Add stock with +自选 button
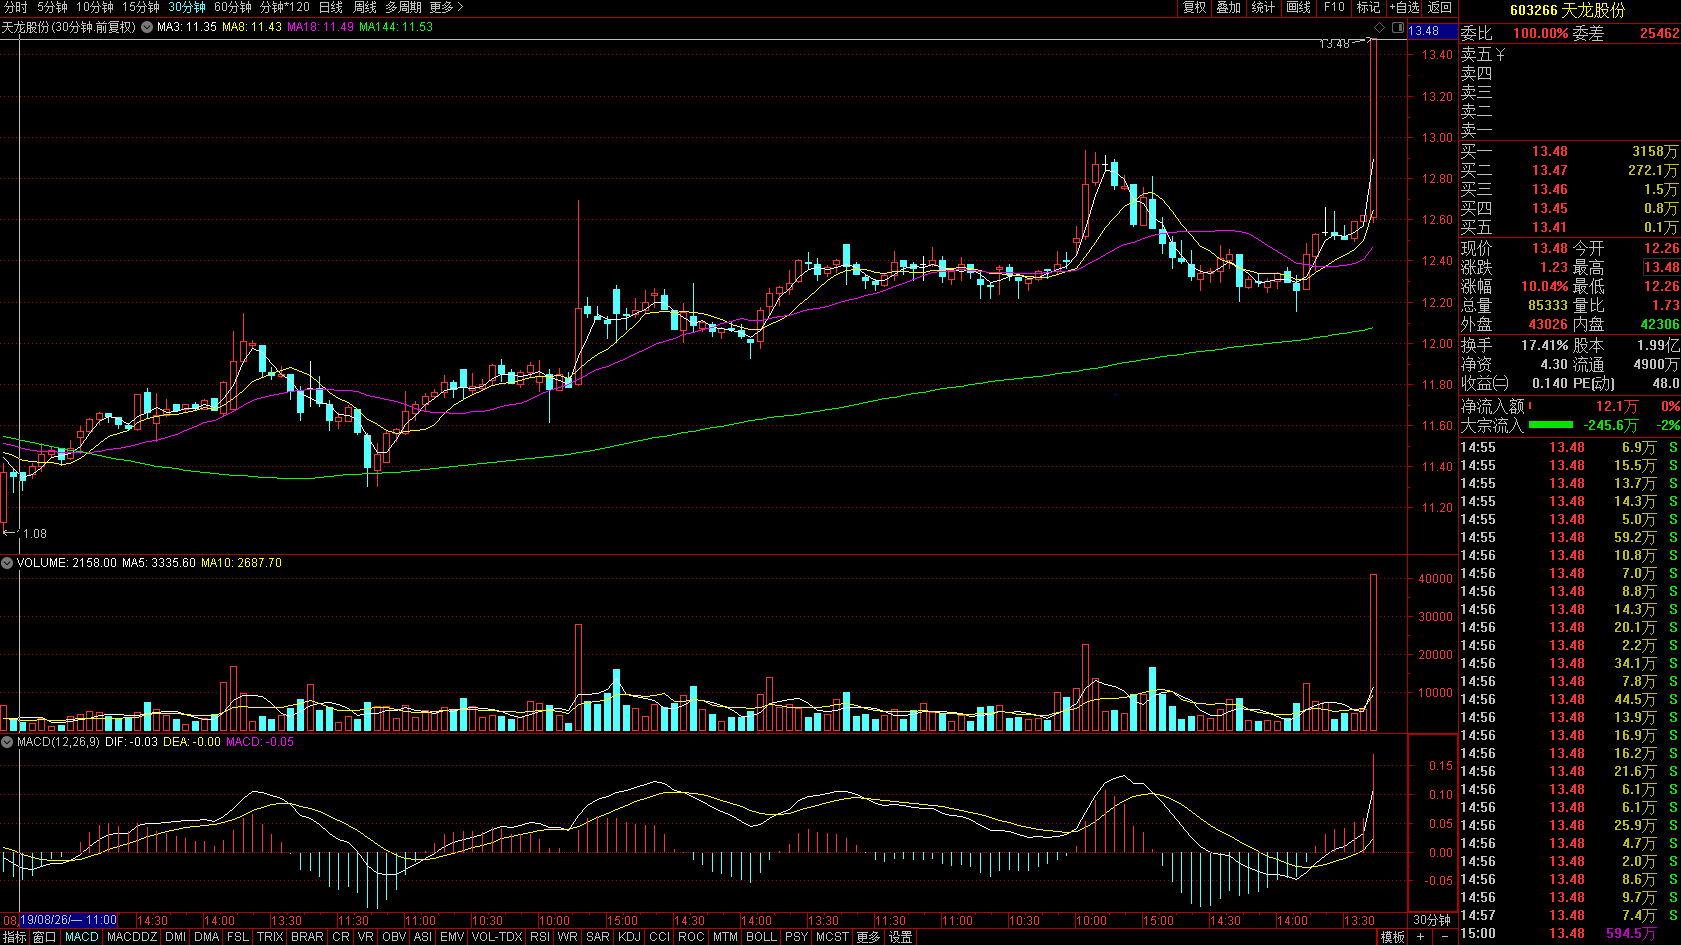 point(1404,7)
